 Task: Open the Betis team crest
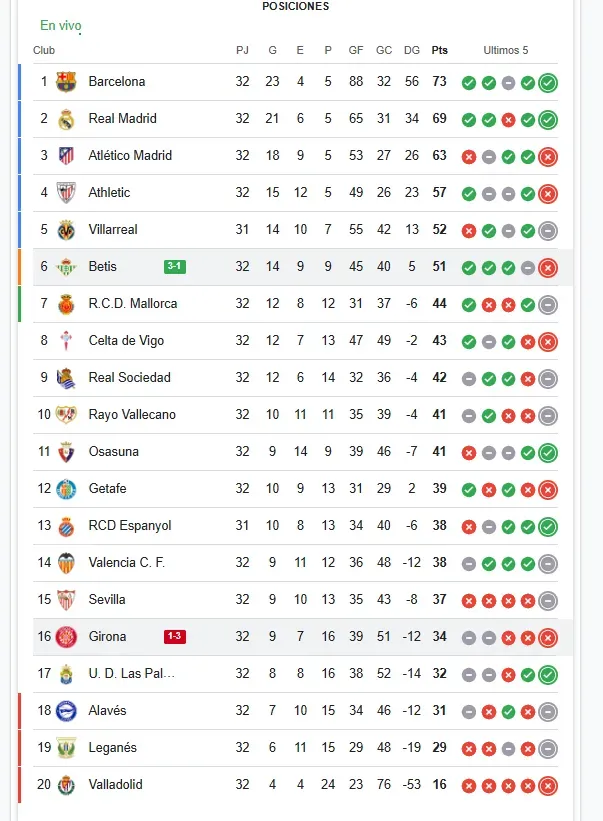tap(66, 267)
